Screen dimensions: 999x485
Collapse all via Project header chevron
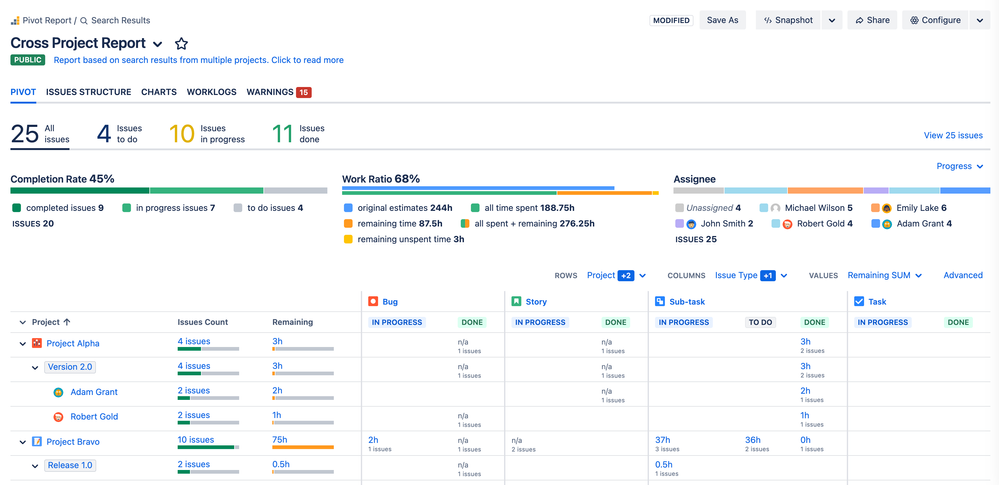click(22, 322)
